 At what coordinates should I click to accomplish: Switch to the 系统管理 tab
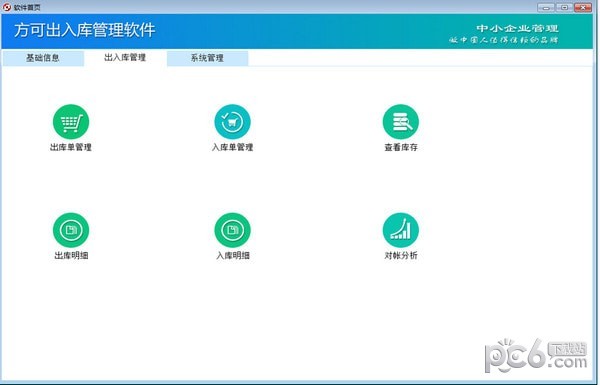click(x=207, y=58)
